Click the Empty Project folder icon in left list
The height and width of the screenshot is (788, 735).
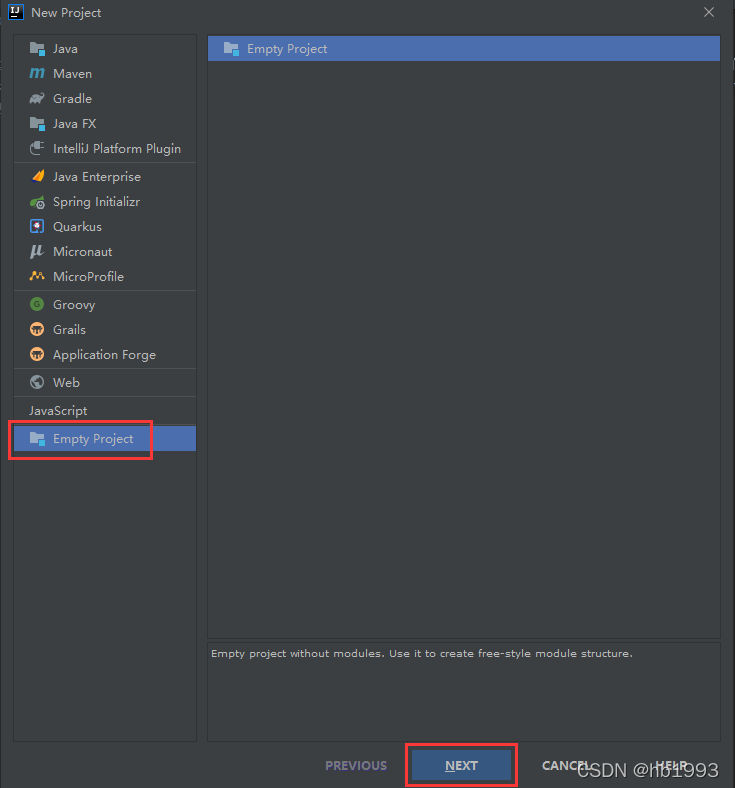coord(37,439)
